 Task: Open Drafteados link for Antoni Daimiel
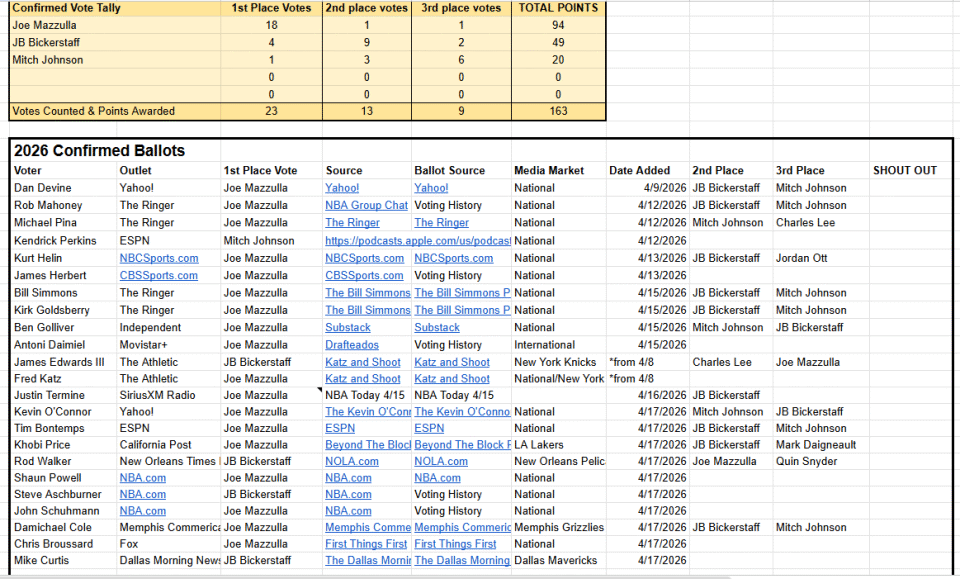click(x=352, y=345)
